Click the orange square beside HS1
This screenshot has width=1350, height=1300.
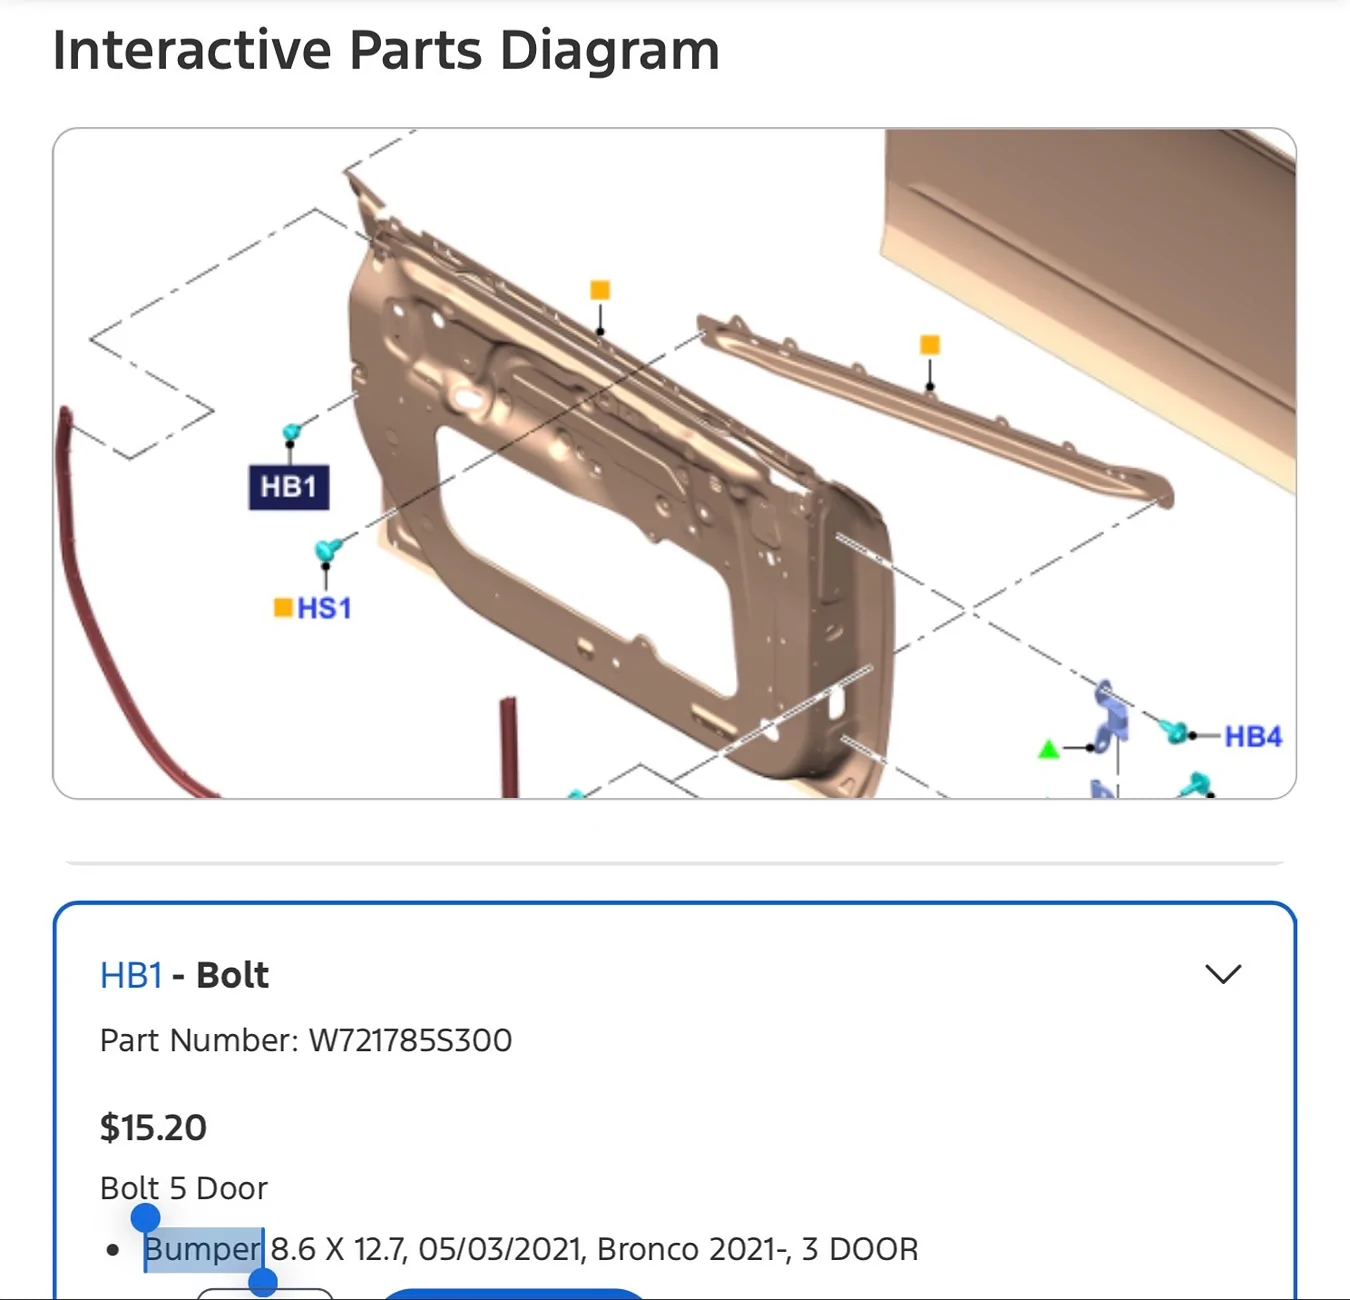283,607
